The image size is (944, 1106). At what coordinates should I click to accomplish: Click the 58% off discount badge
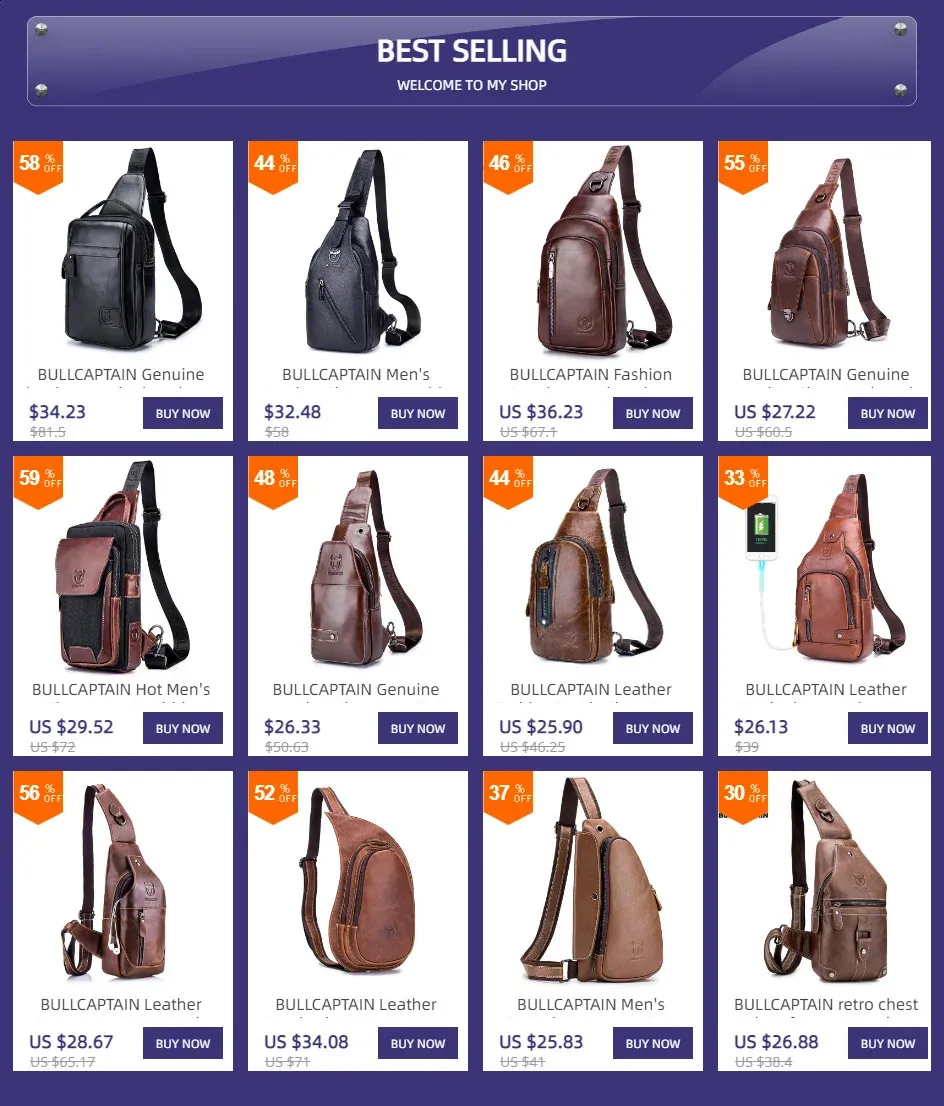(x=39, y=167)
